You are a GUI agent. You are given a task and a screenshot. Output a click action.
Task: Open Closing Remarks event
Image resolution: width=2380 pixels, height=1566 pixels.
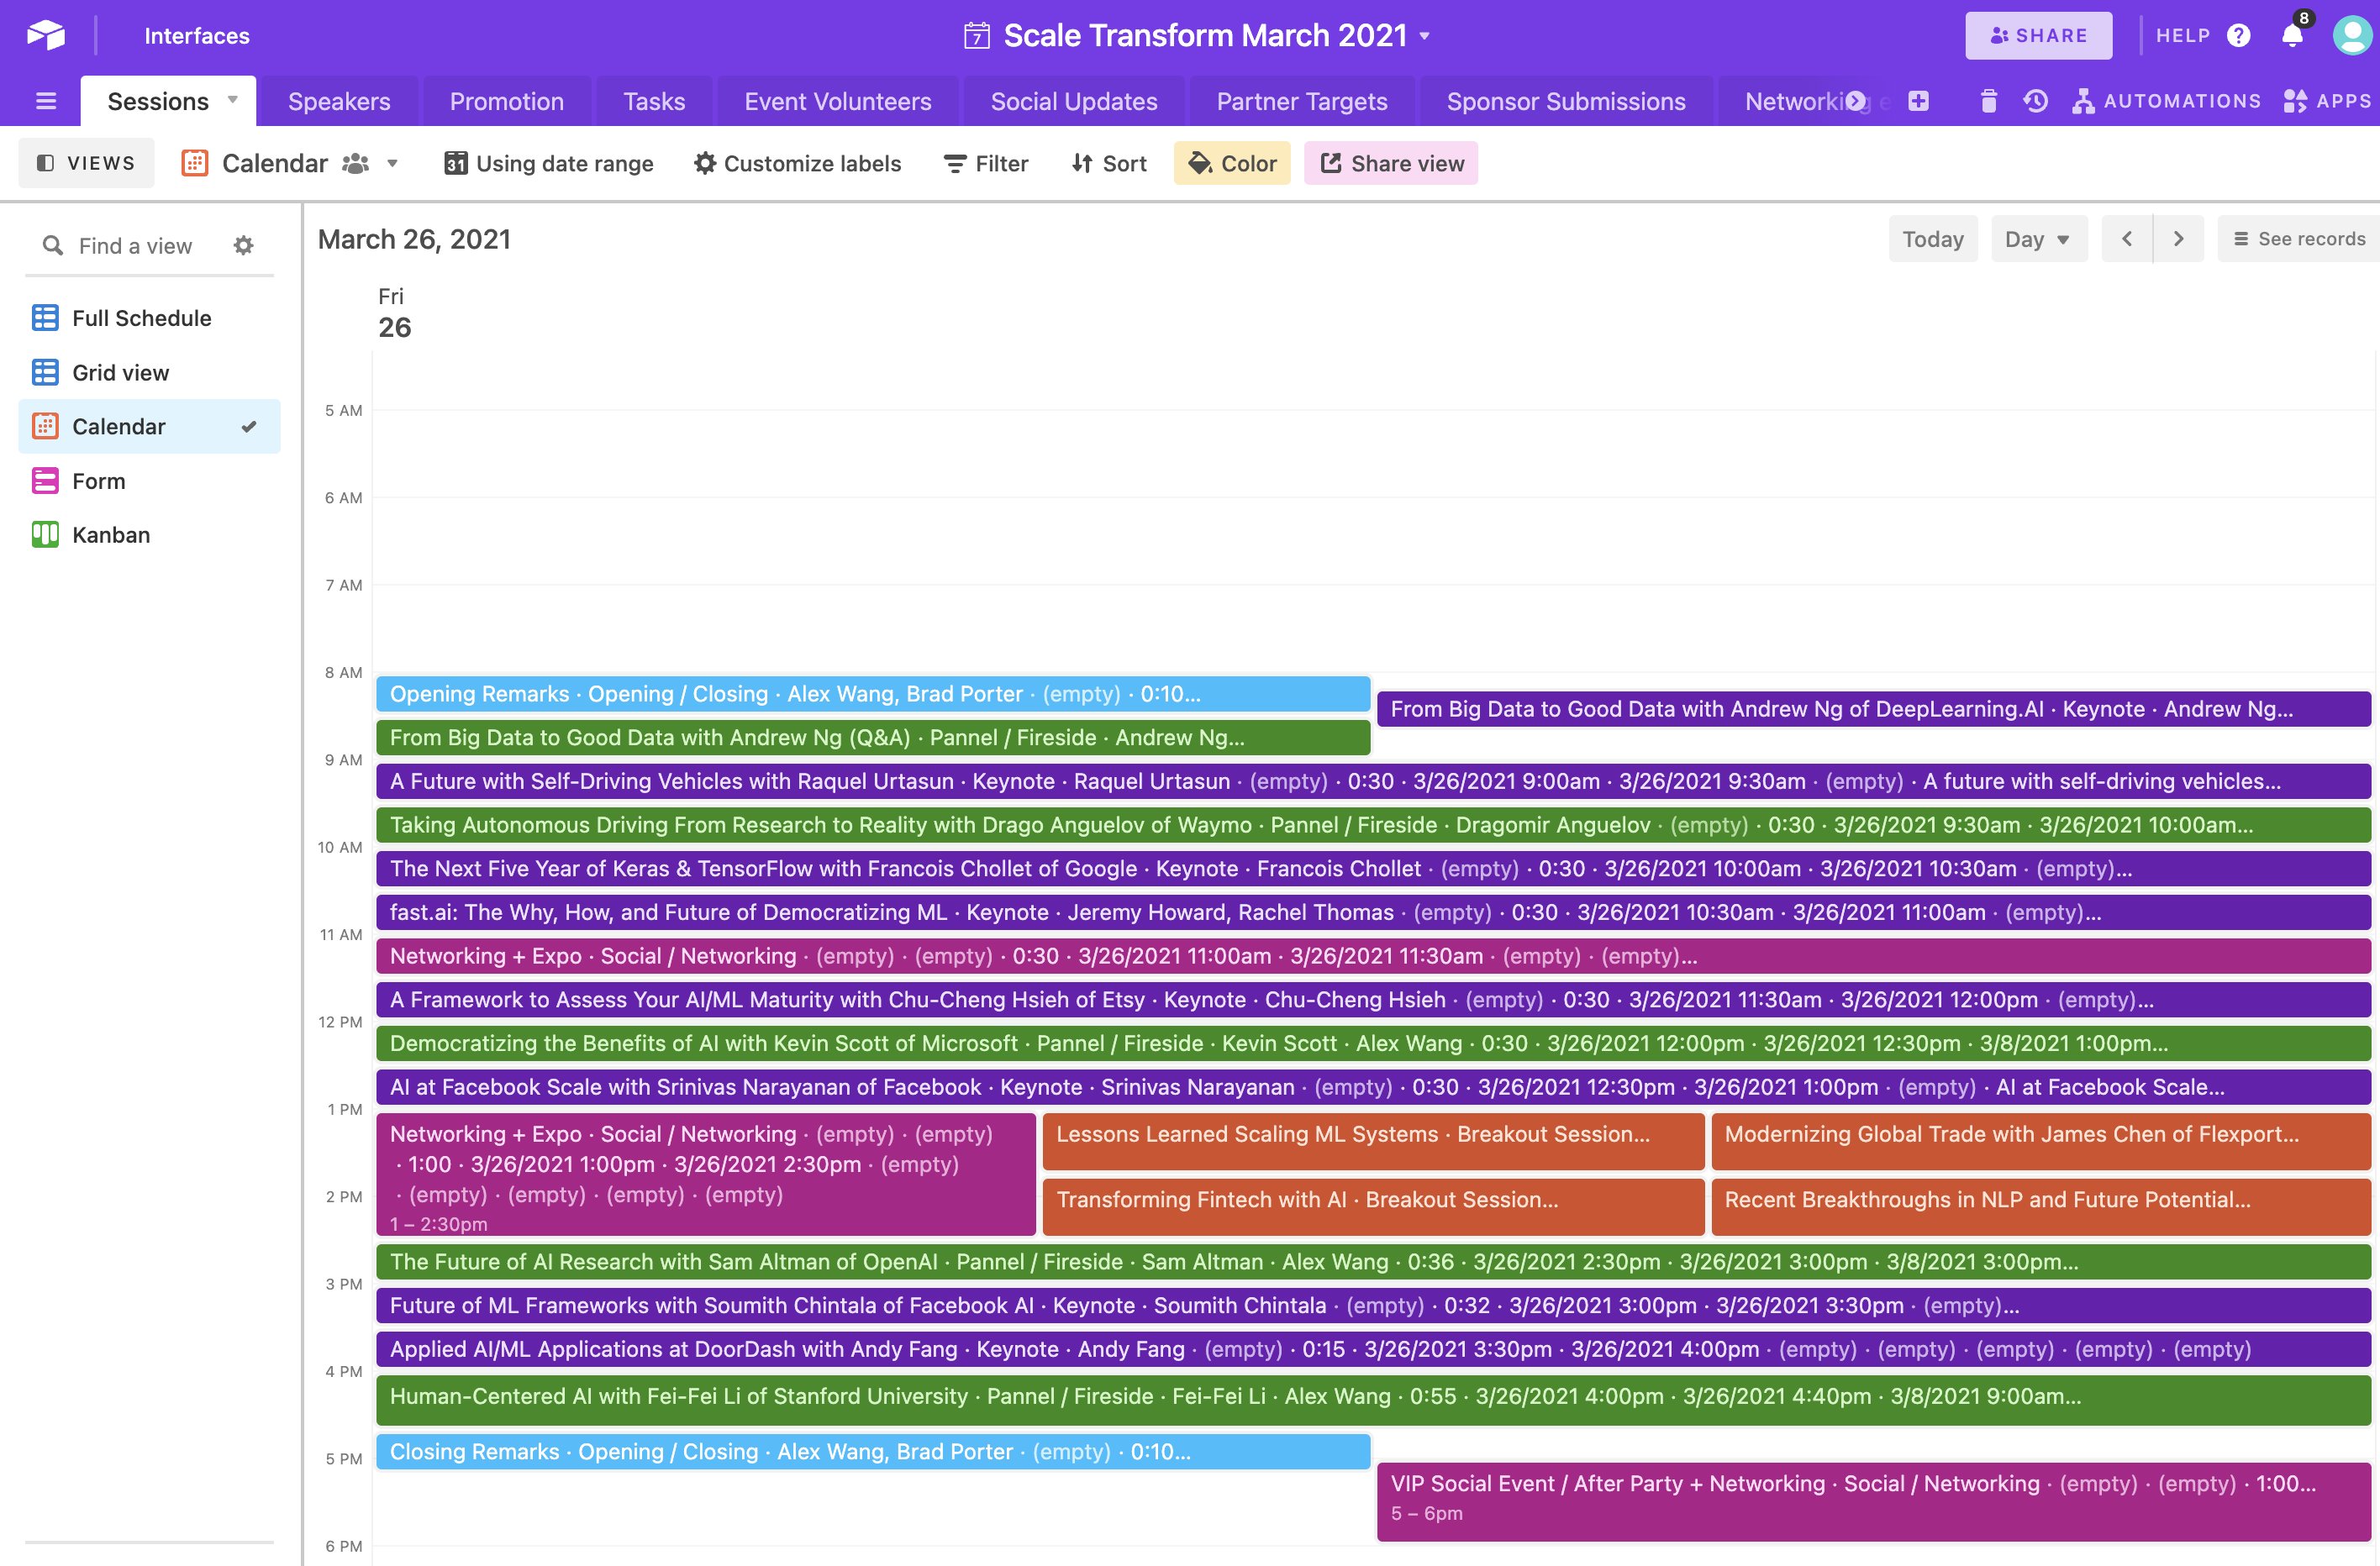873,1452
